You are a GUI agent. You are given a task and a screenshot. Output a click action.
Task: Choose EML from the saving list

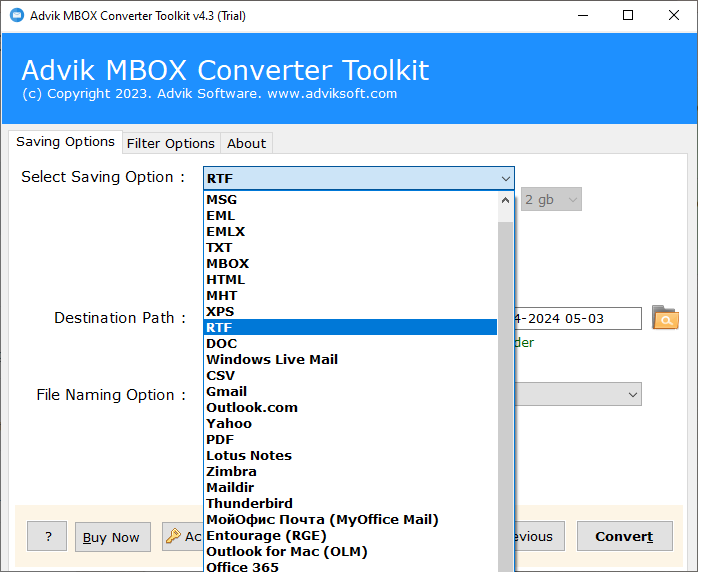(x=351, y=216)
